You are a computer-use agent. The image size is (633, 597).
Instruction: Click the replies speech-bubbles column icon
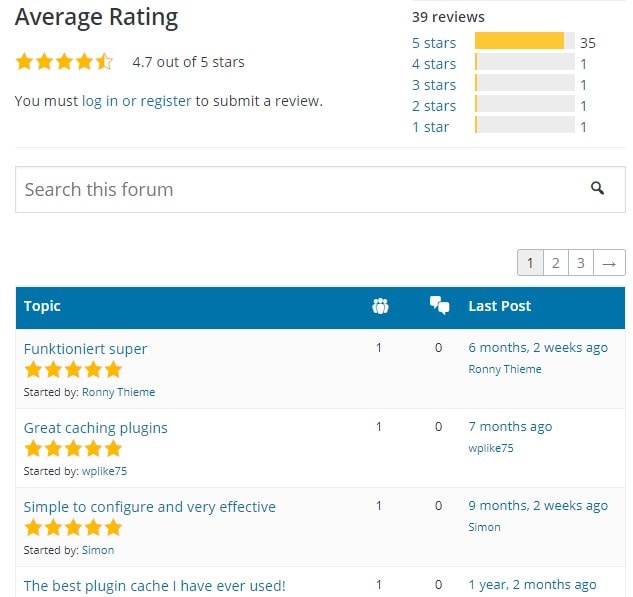439,306
